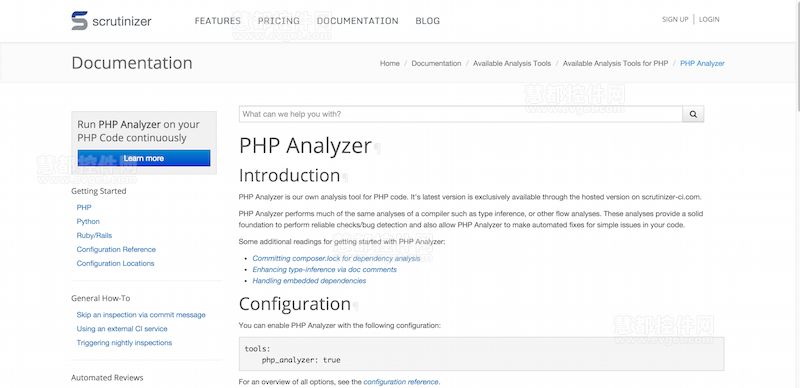Open 'Handling embedded dependencies' link
The width and height of the screenshot is (800, 388).
pos(309,281)
